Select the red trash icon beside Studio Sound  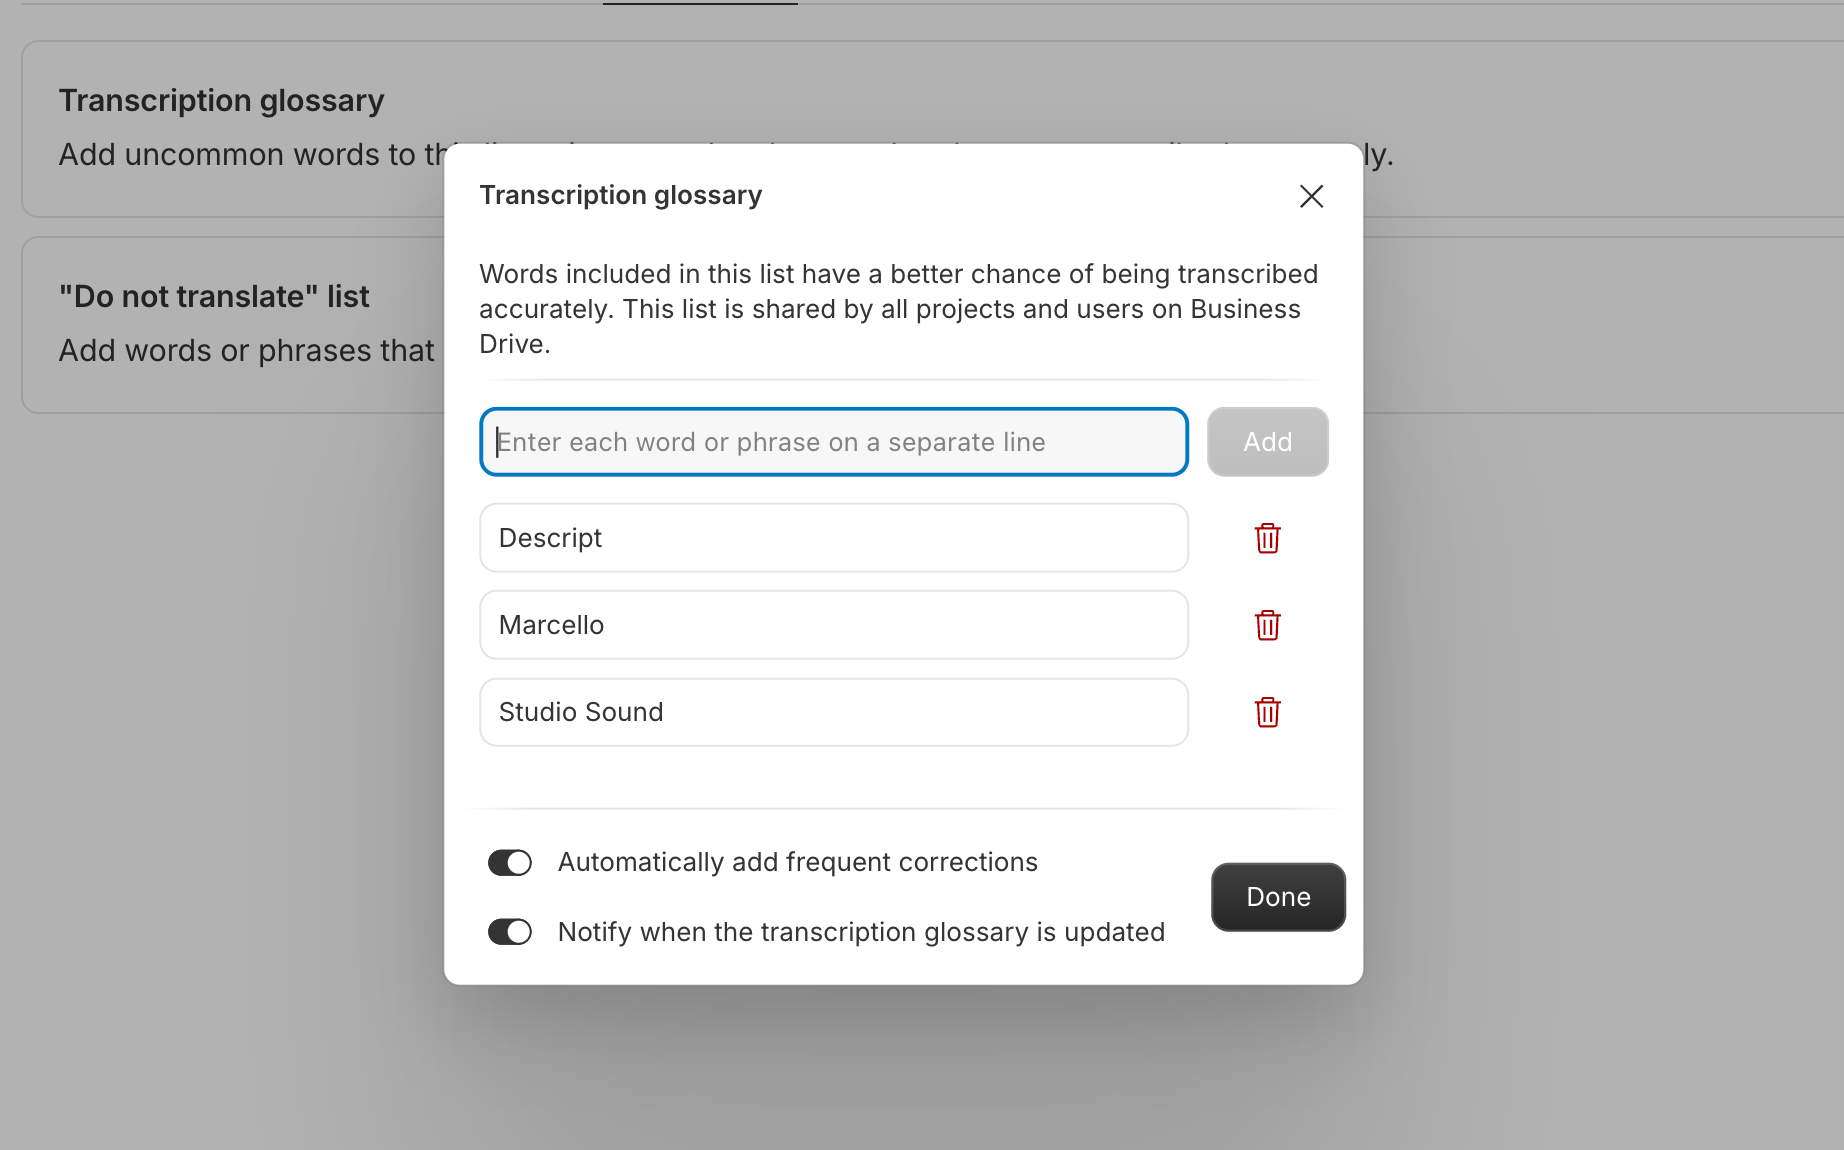[x=1267, y=712]
